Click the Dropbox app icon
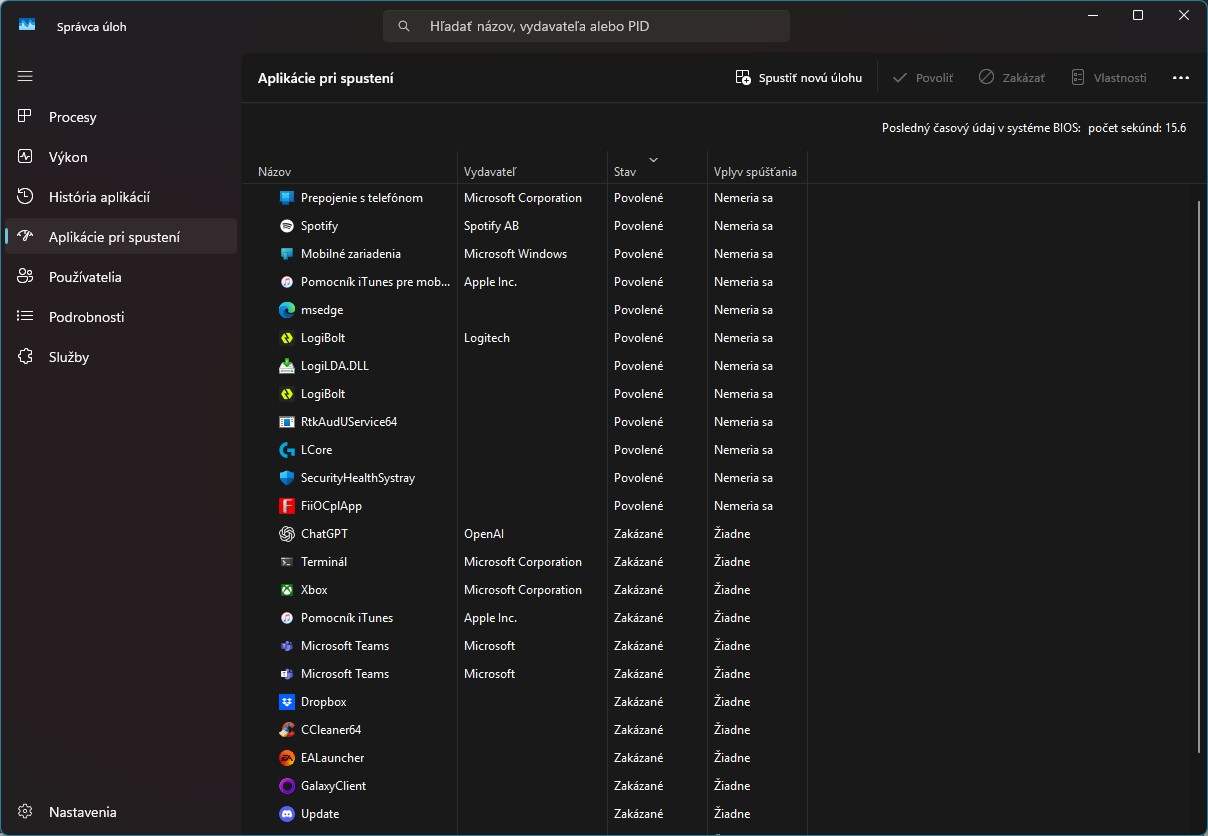Image resolution: width=1208 pixels, height=836 pixels. click(287, 702)
